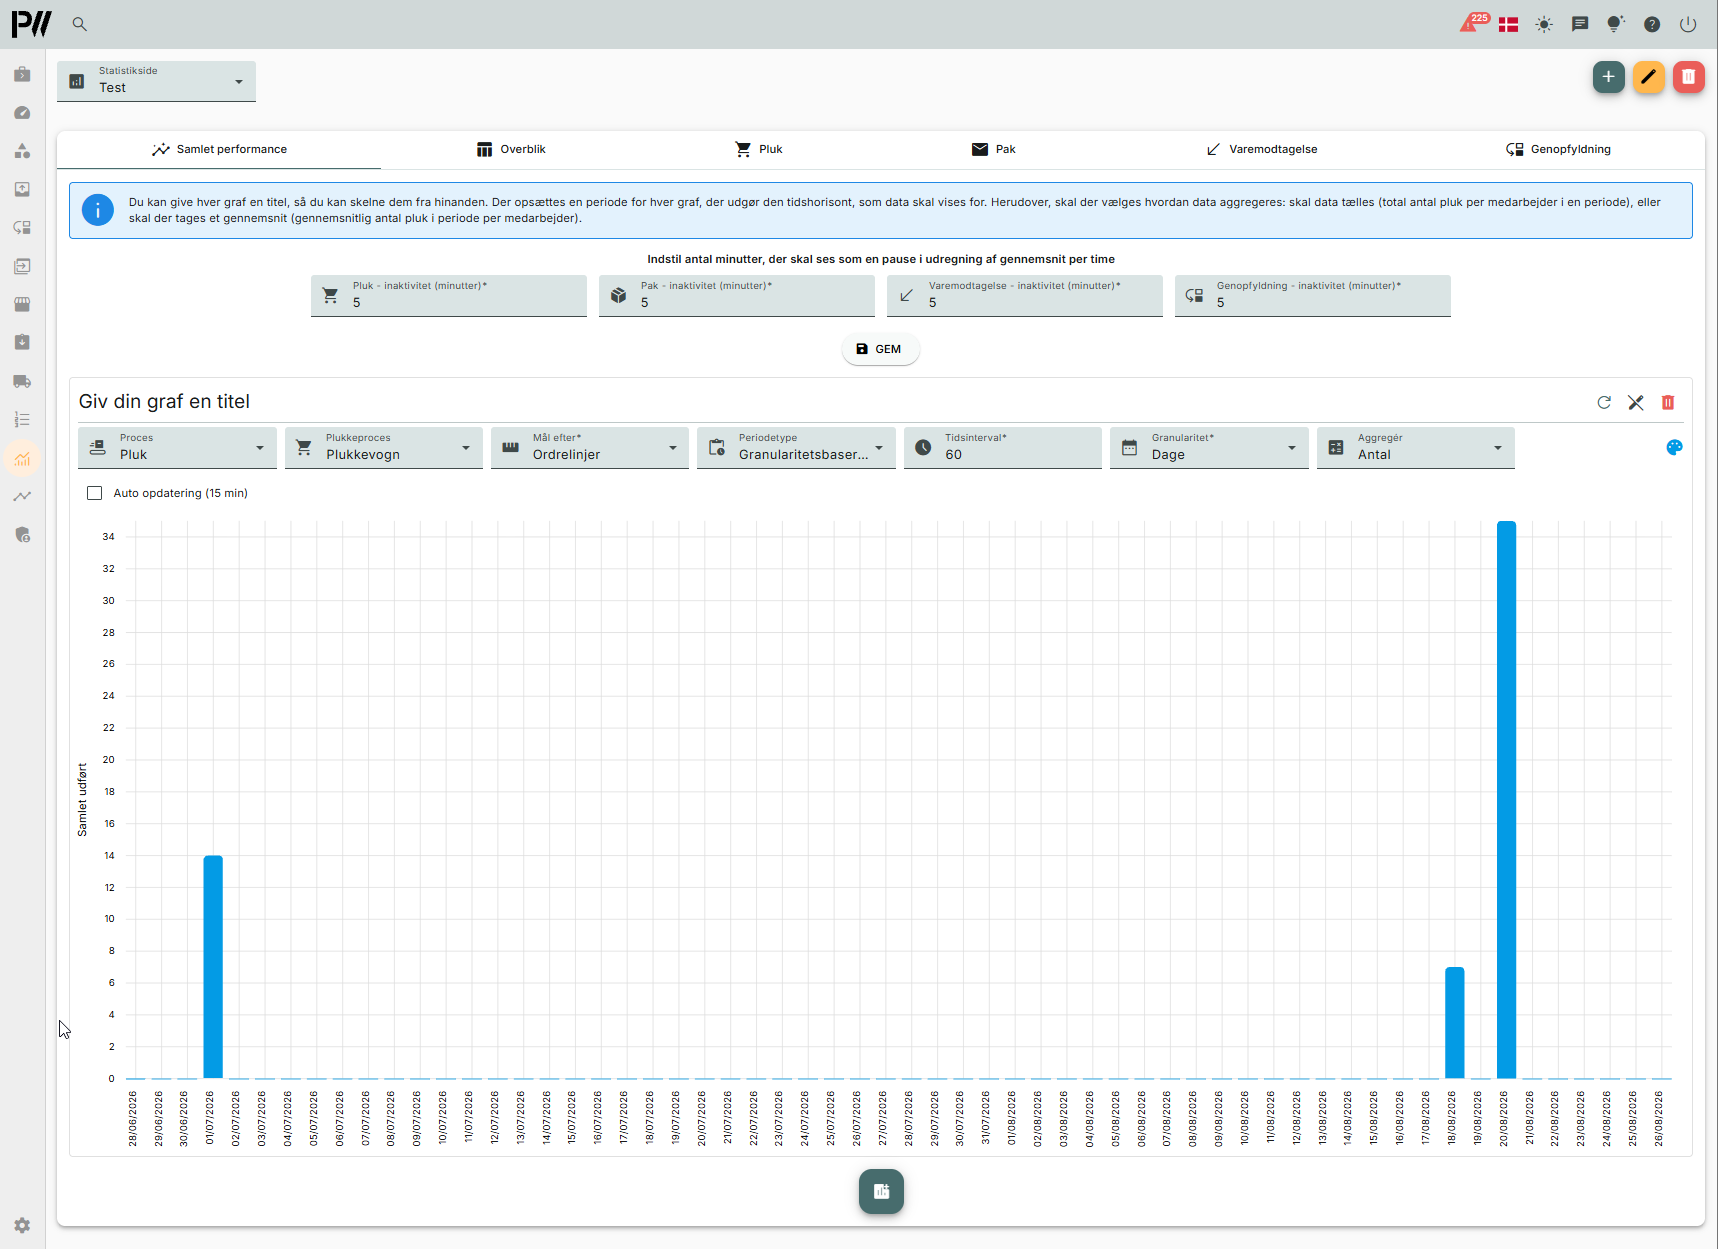Switch to the Varemodtagelse tab
Viewport: 1718px width, 1249px height.
(1261, 149)
